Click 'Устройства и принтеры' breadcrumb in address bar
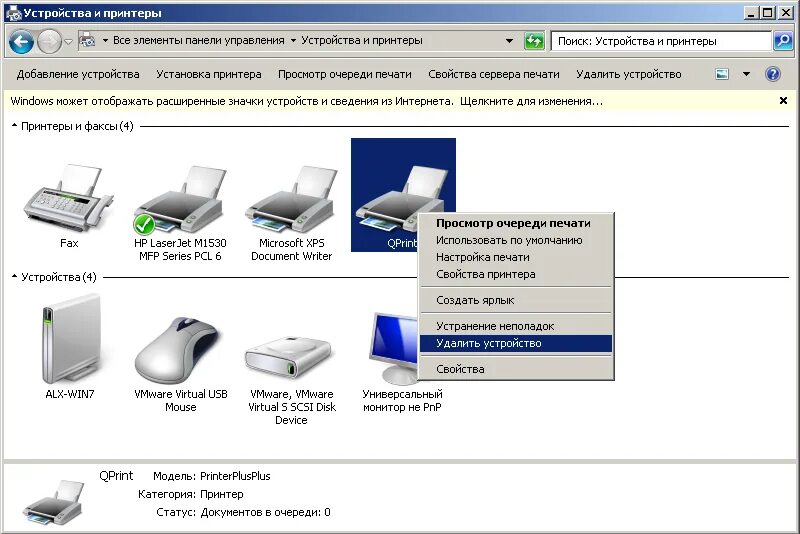Viewport: 800px width, 534px height. point(362,40)
